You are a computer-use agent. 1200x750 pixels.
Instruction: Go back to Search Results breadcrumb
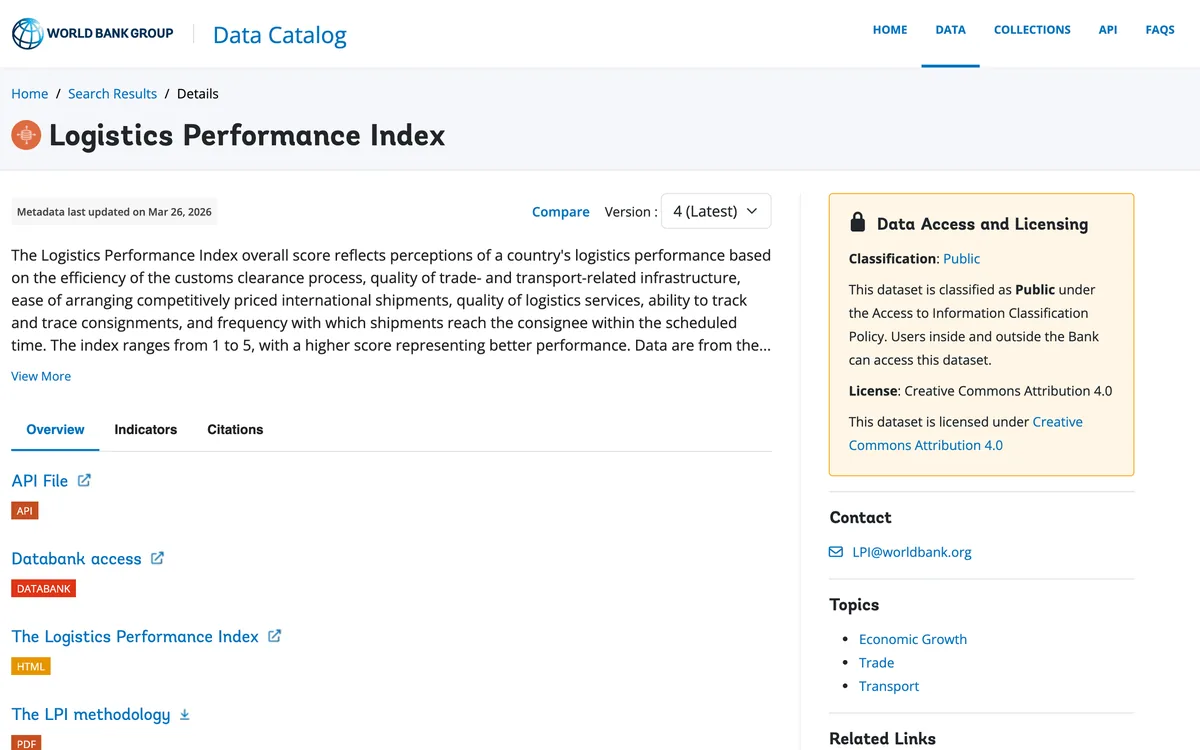click(112, 94)
